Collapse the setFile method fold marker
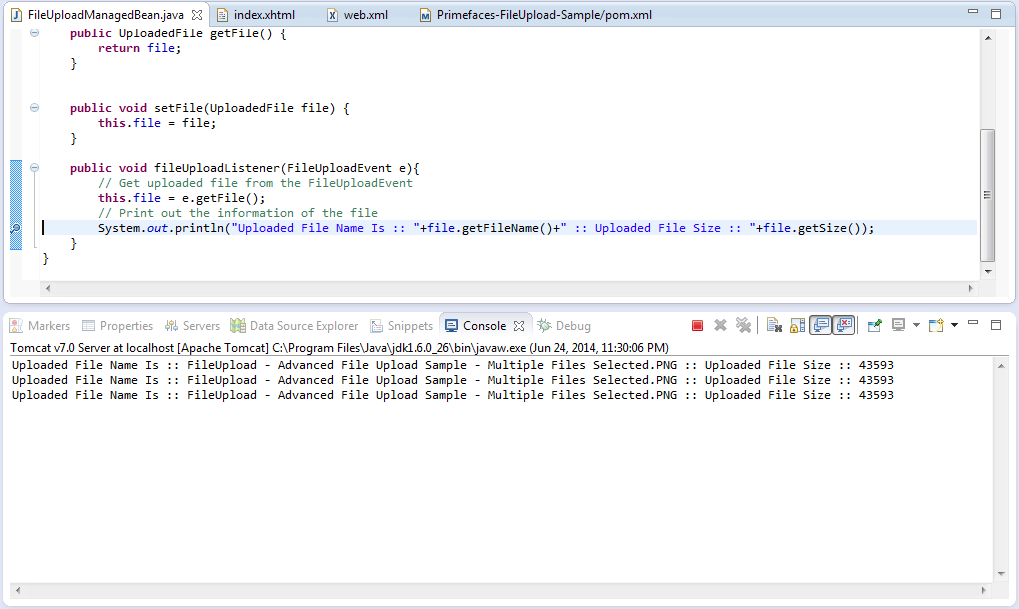This screenshot has width=1019, height=609. tap(34, 108)
